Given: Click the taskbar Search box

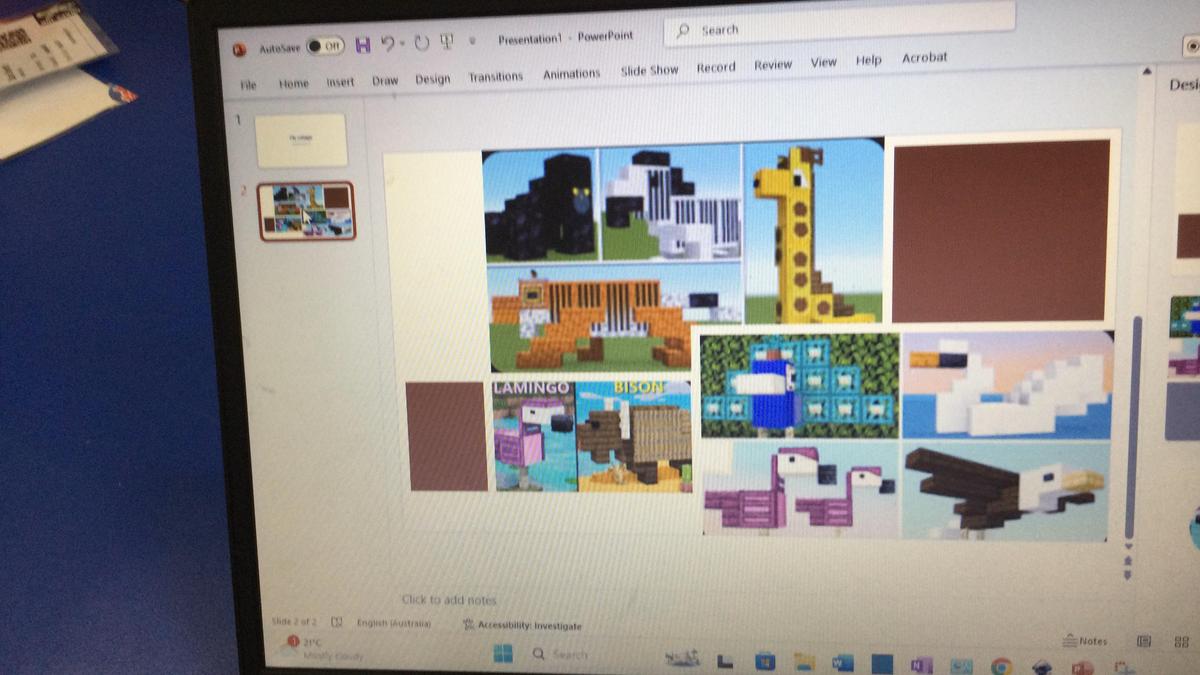Looking at the screenshot, I should 562,654.
